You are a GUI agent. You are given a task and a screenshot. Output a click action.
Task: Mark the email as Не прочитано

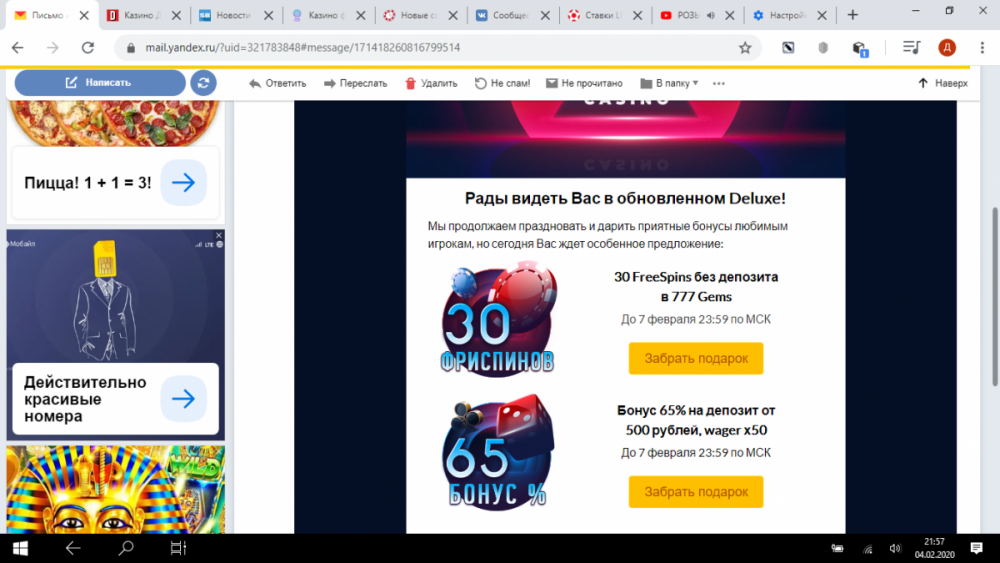(x=584, y=83)
